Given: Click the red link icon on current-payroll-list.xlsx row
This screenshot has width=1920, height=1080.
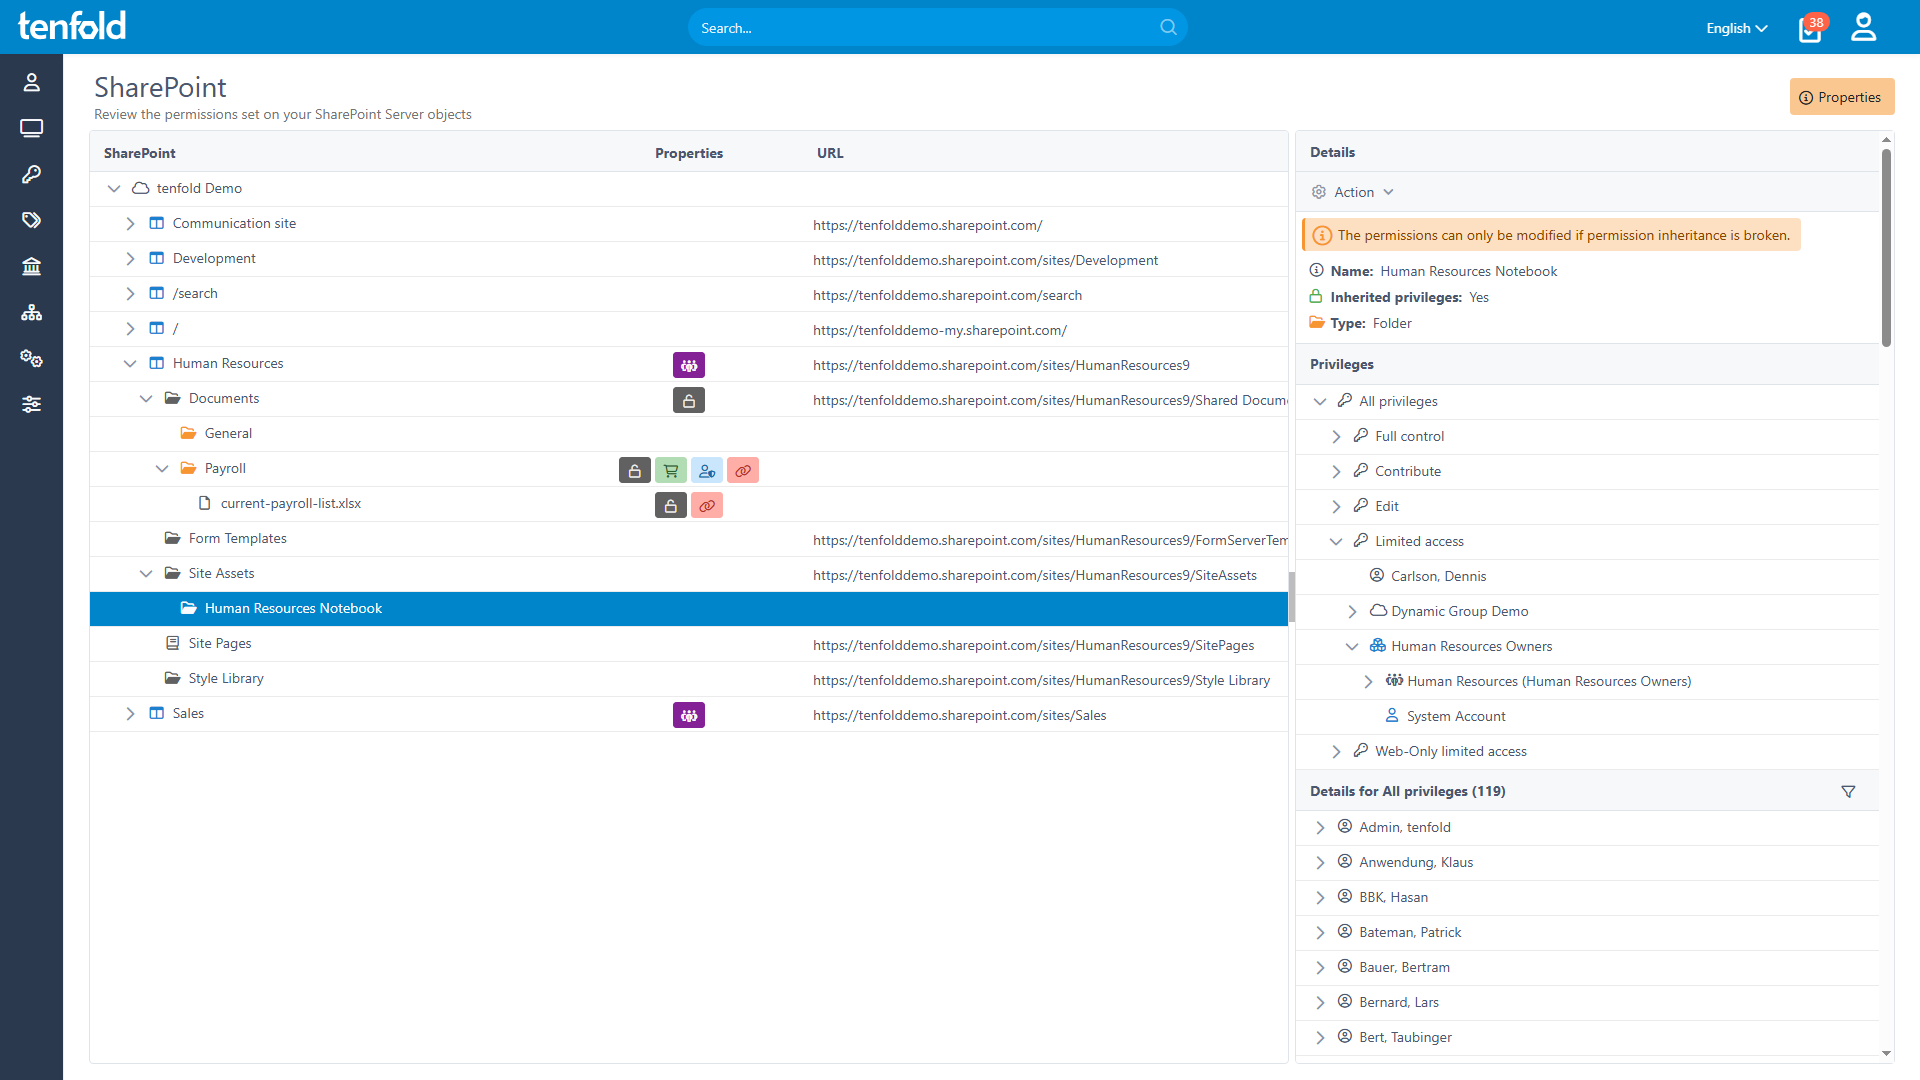Looking at the screenshot, I should tap(707, 505).
